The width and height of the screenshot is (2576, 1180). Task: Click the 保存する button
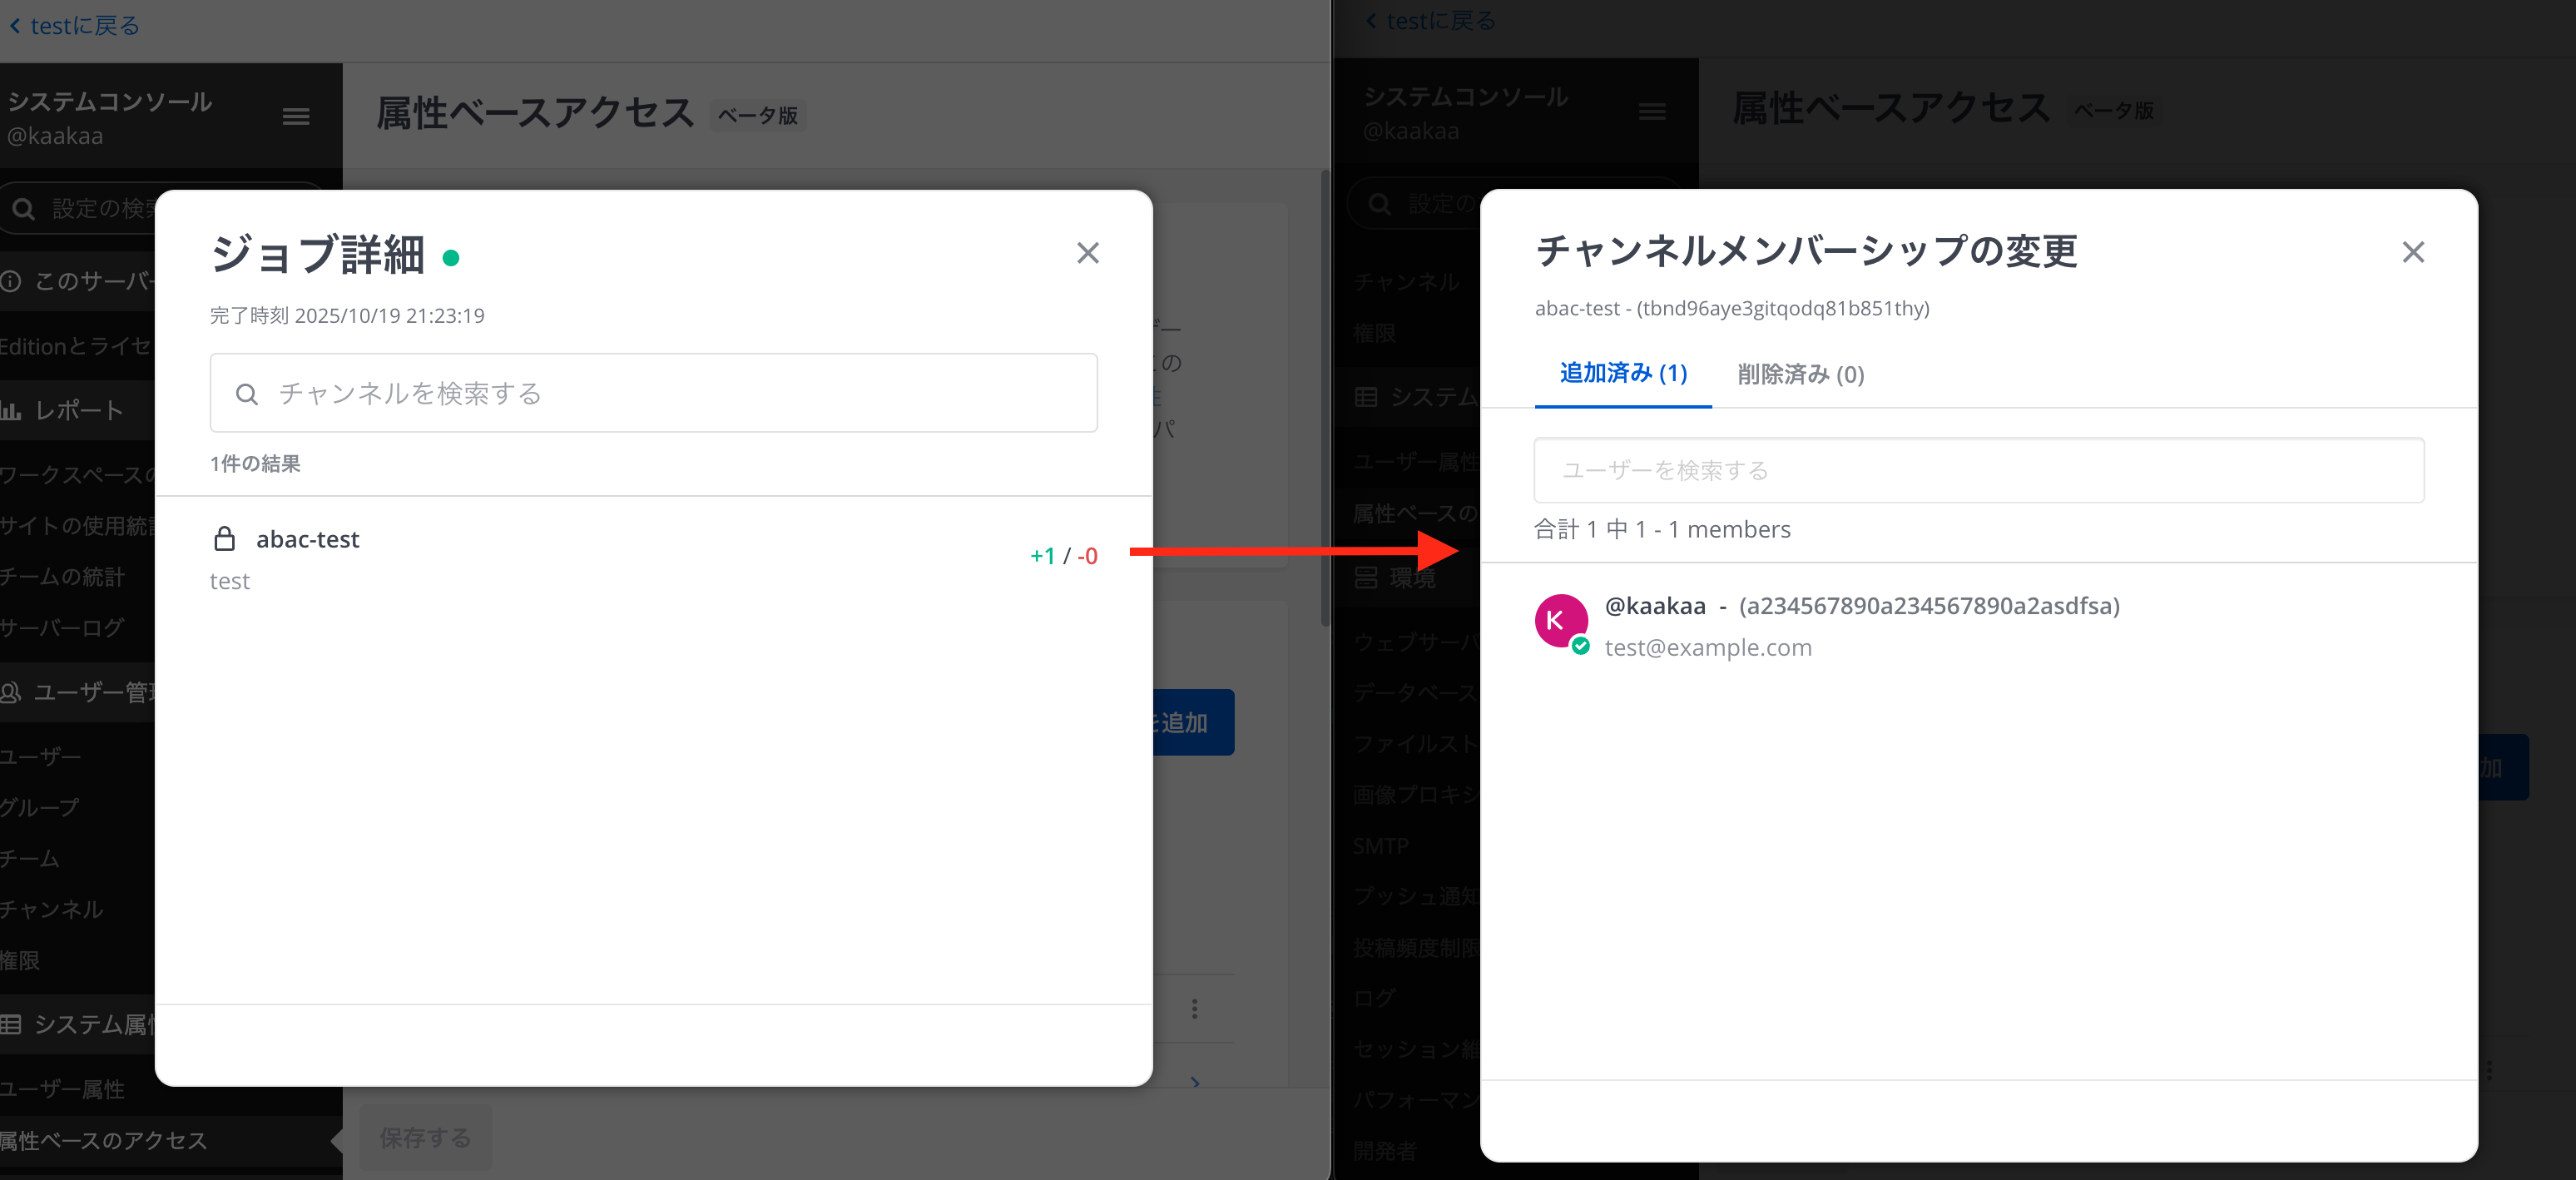425,1137
